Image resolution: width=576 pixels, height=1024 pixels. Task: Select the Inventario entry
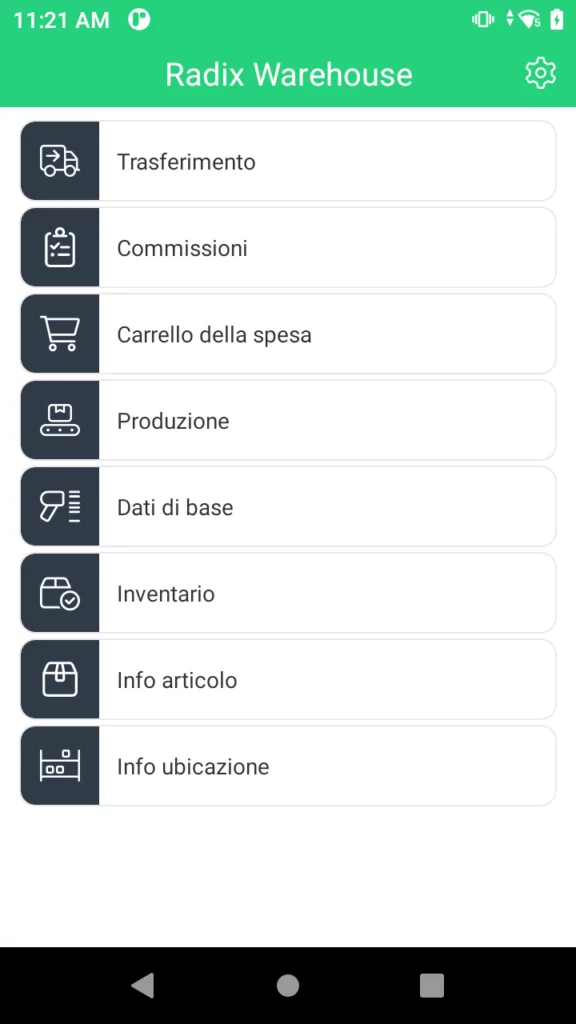[x=288, y=593]
